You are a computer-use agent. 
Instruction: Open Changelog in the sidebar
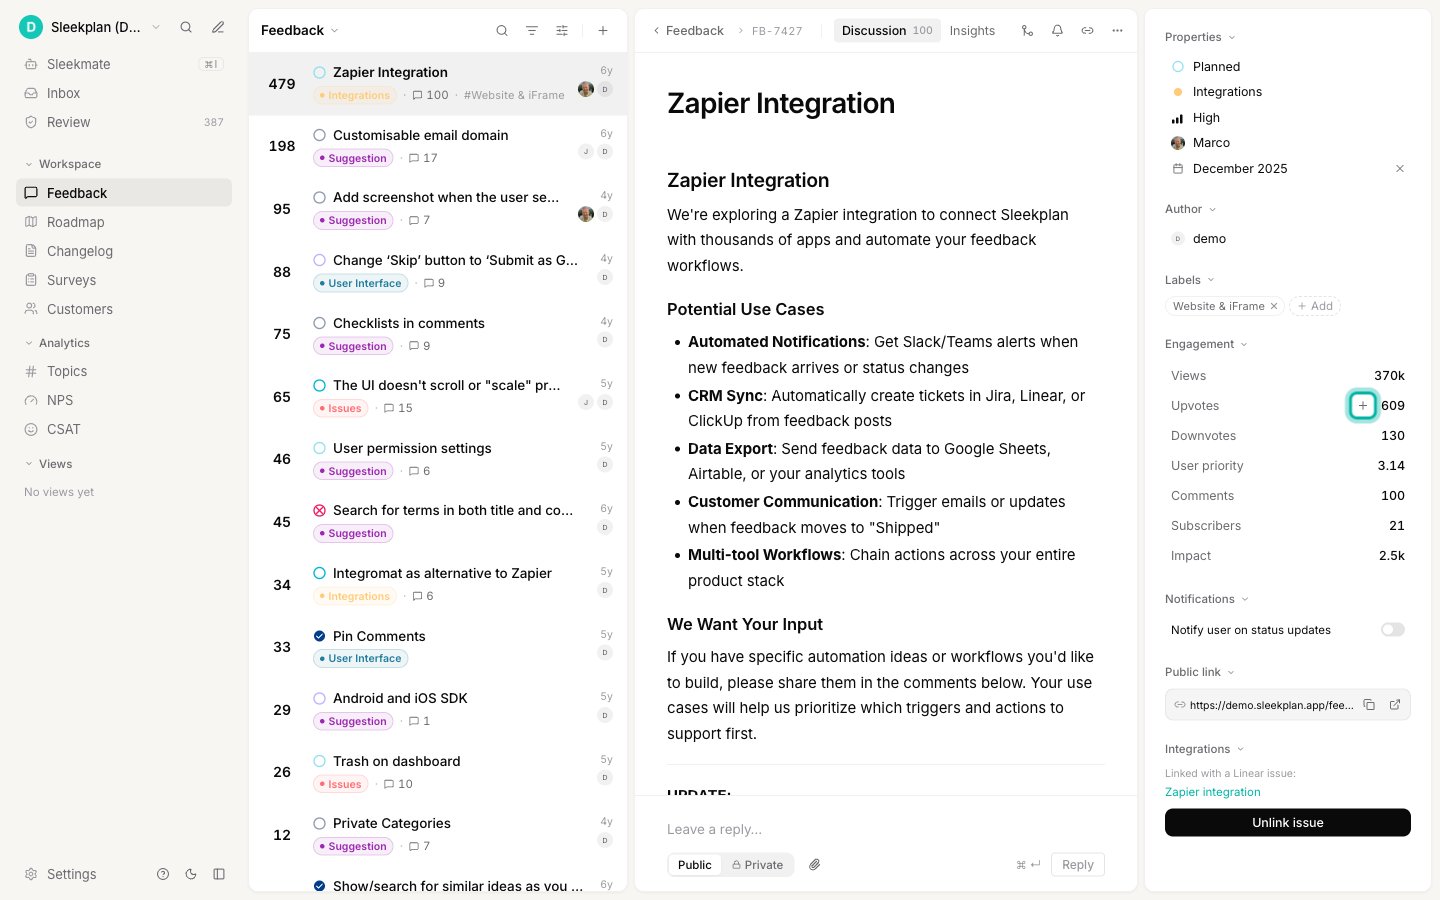click(x=124, y=251)
